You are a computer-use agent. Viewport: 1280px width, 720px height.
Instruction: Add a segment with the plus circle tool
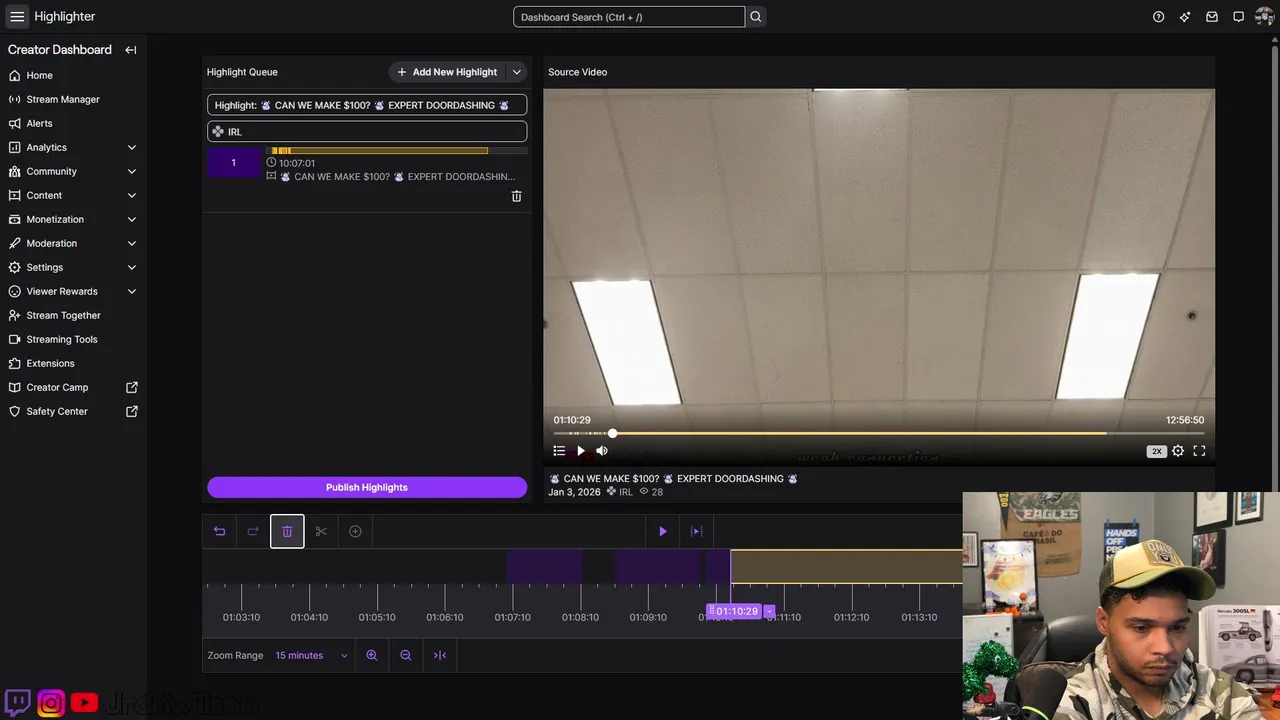(x=355, y=531)
